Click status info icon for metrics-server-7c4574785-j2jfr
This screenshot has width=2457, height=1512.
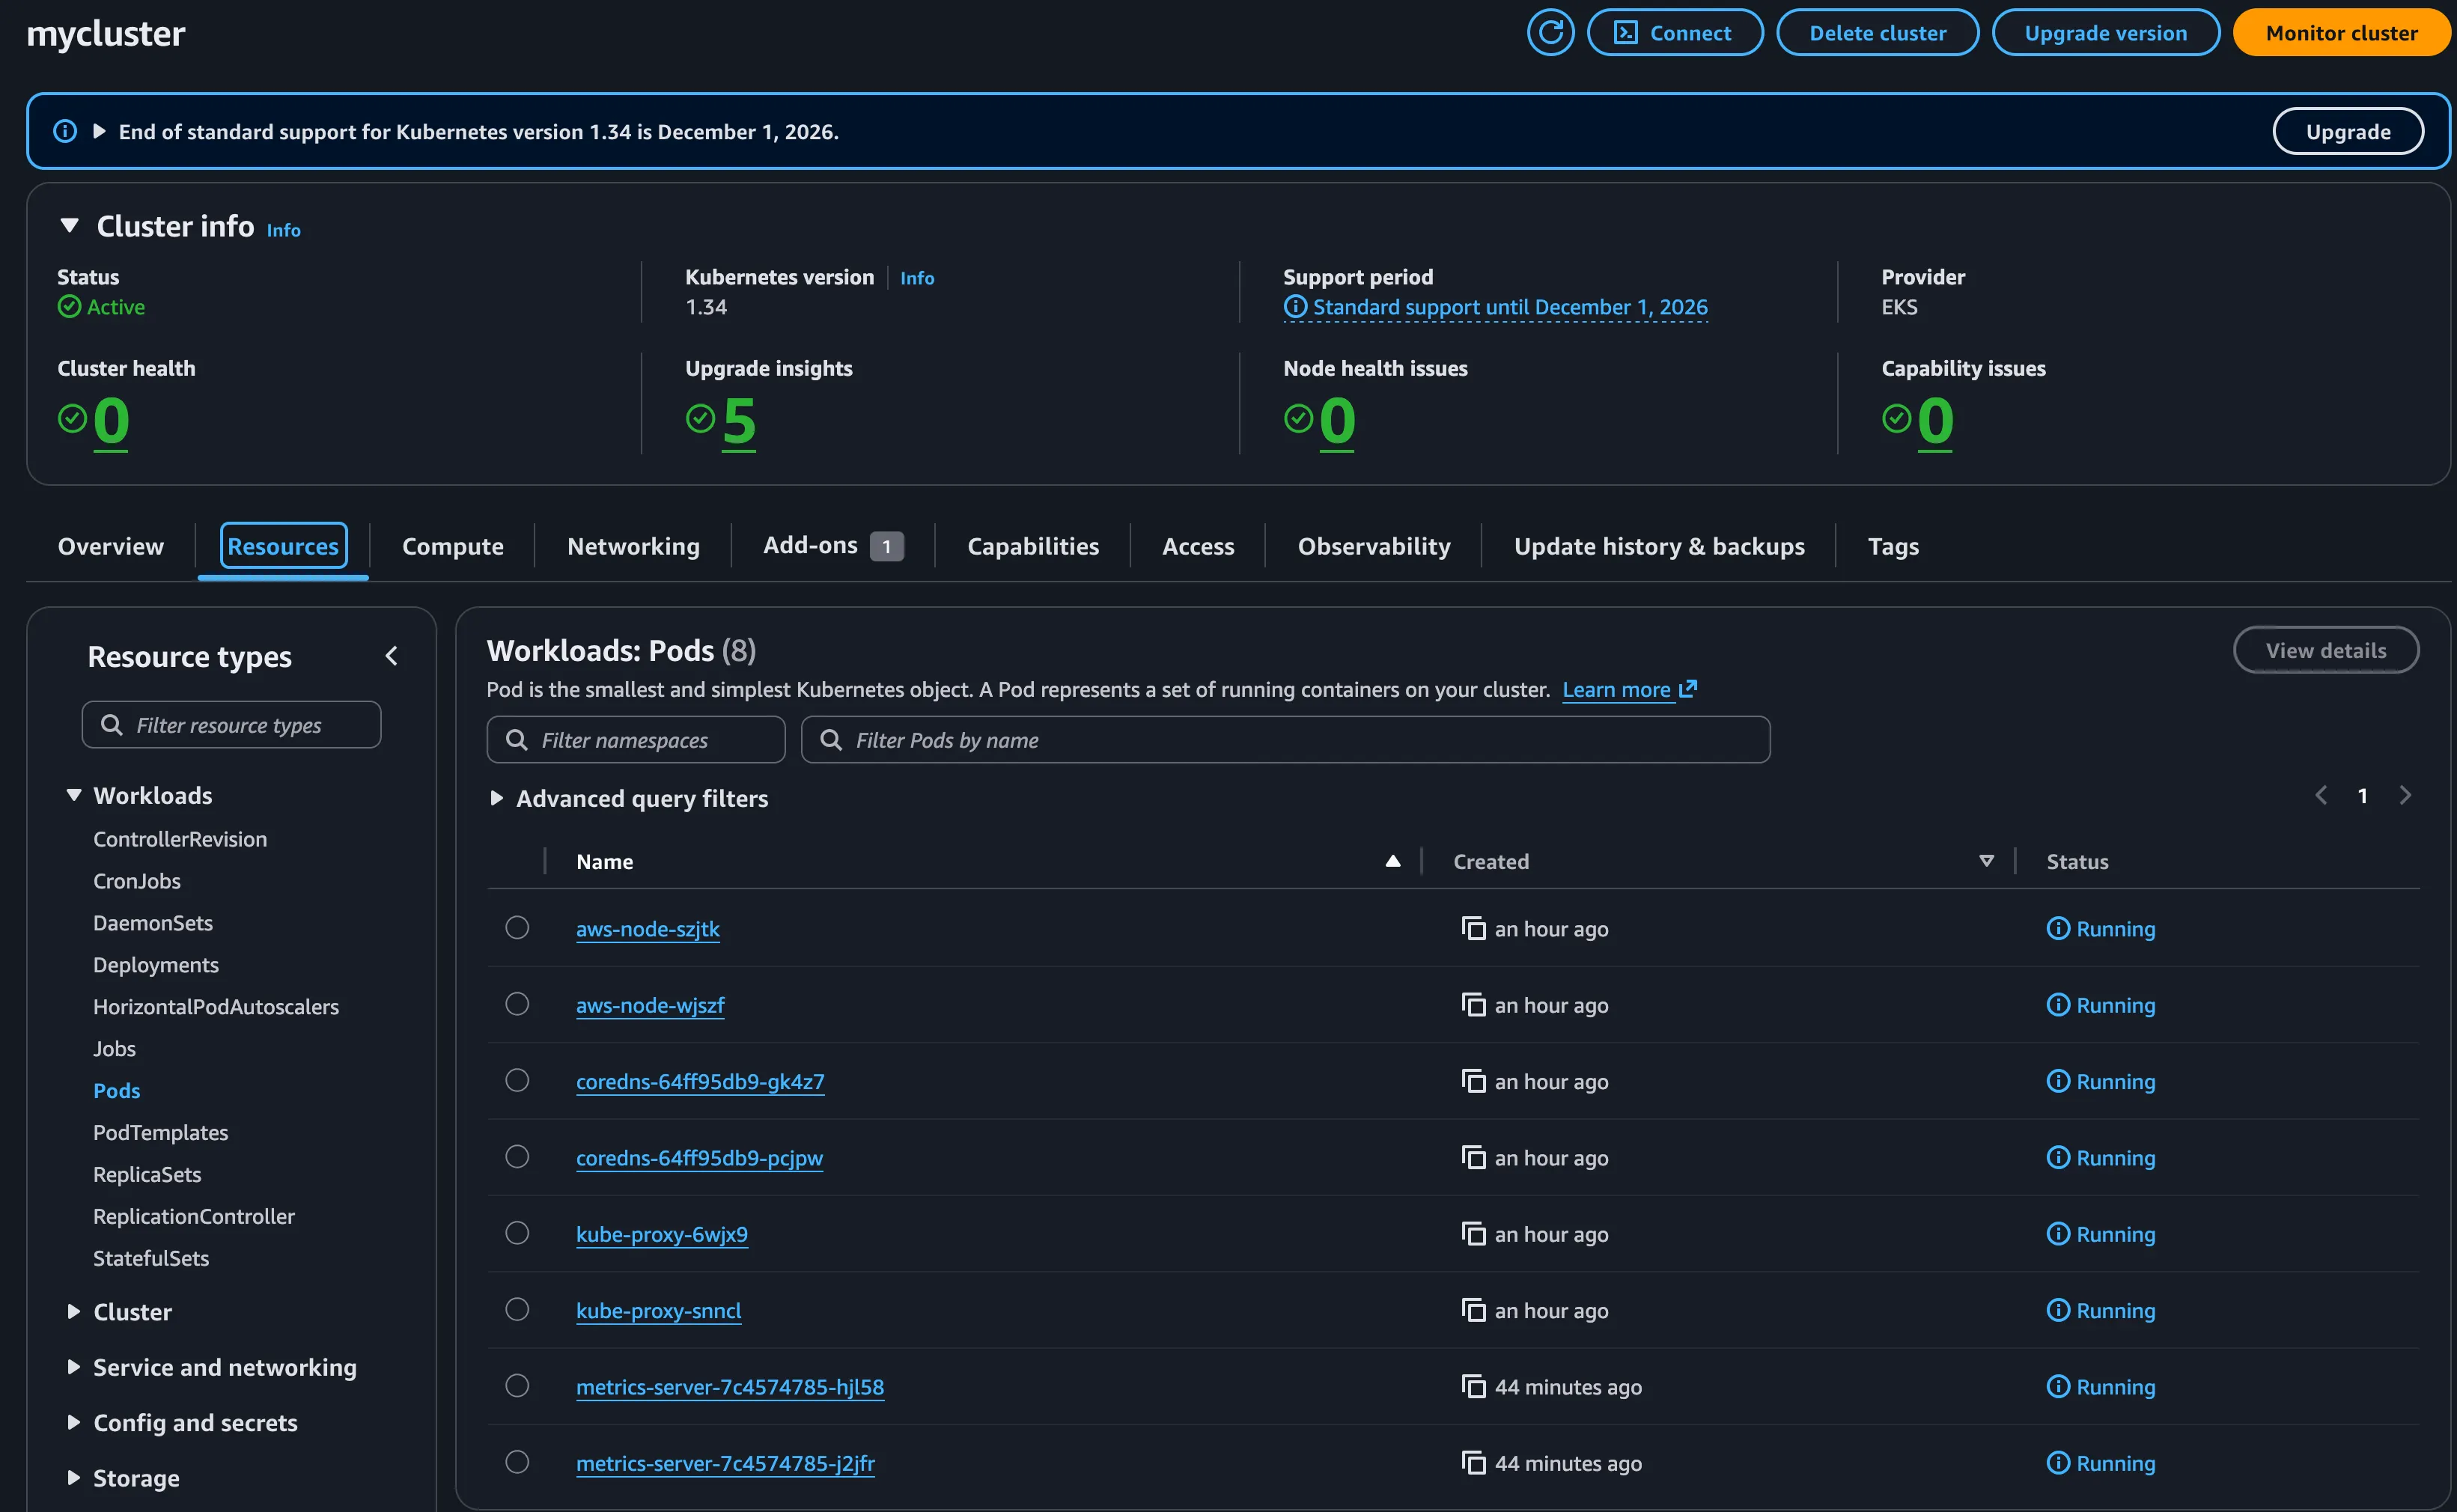pyautogui.click(x=2058, y=1462)
